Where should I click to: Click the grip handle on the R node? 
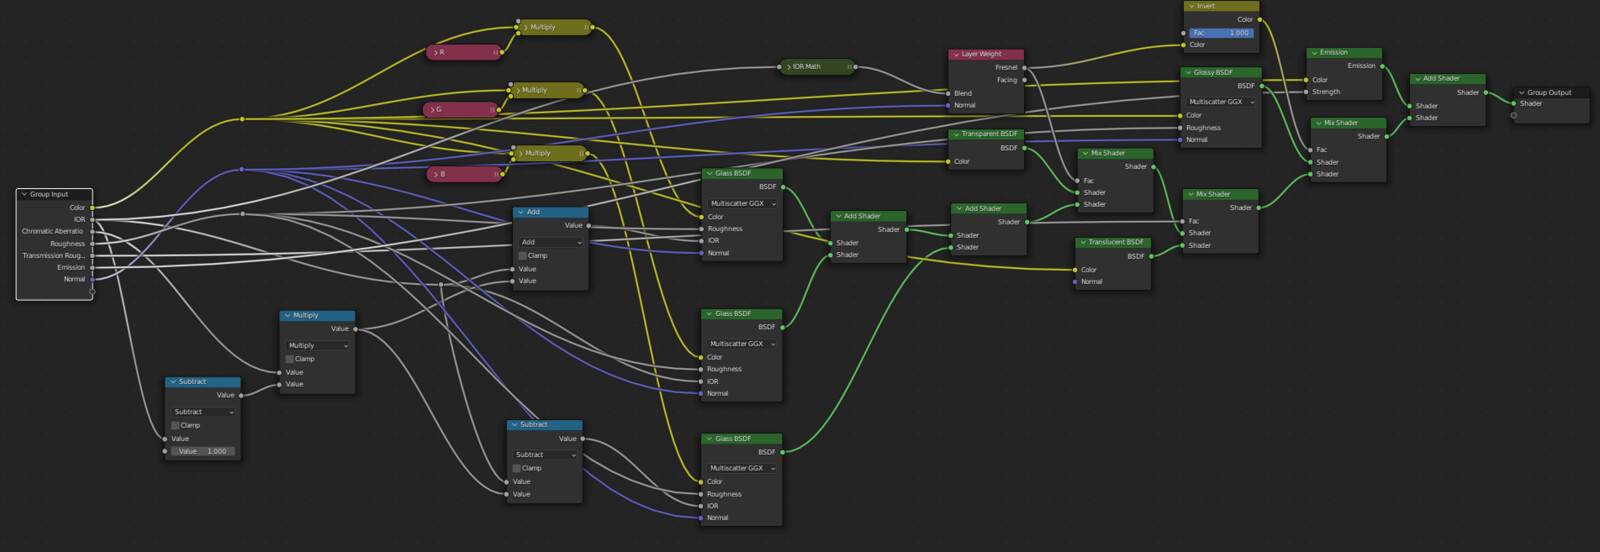point(494,52)
